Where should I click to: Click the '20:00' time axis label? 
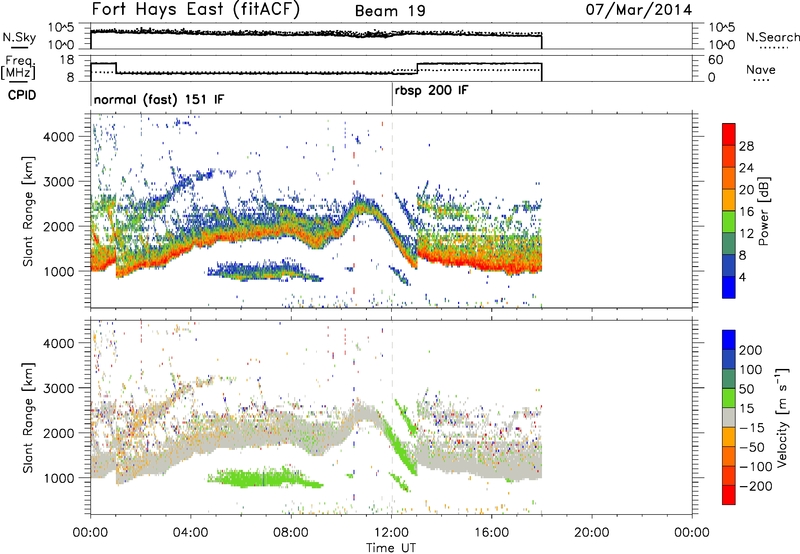[592, 533]
